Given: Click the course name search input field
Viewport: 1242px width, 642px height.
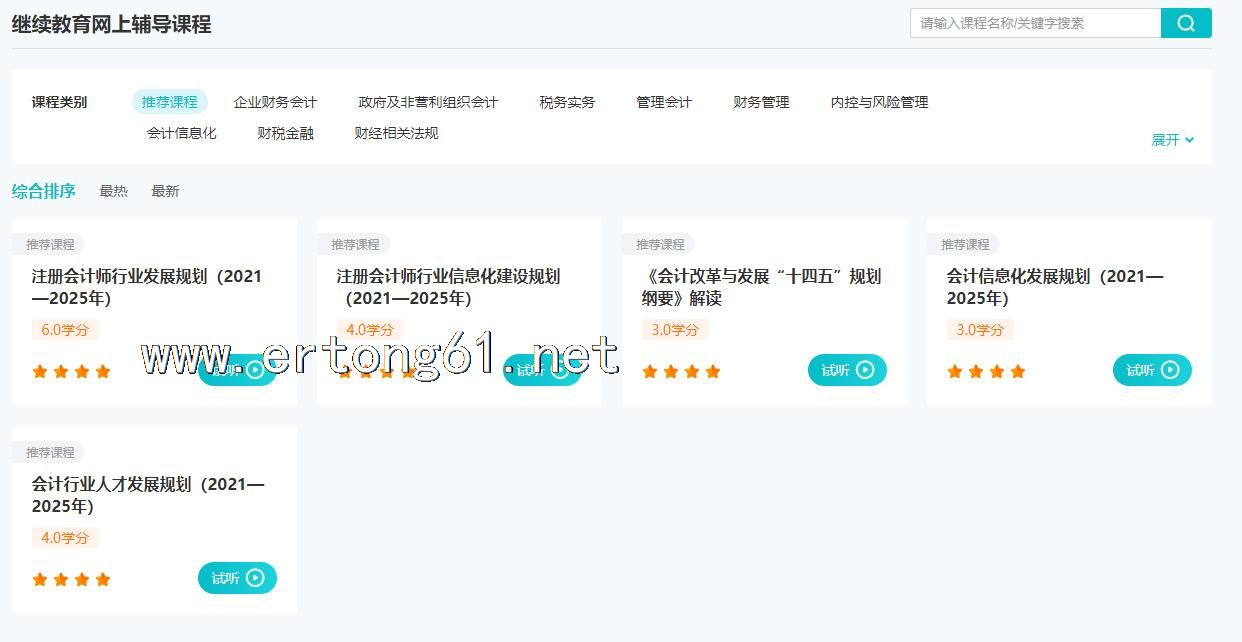Looking at the screenshot, I should tap(1034, 23).
